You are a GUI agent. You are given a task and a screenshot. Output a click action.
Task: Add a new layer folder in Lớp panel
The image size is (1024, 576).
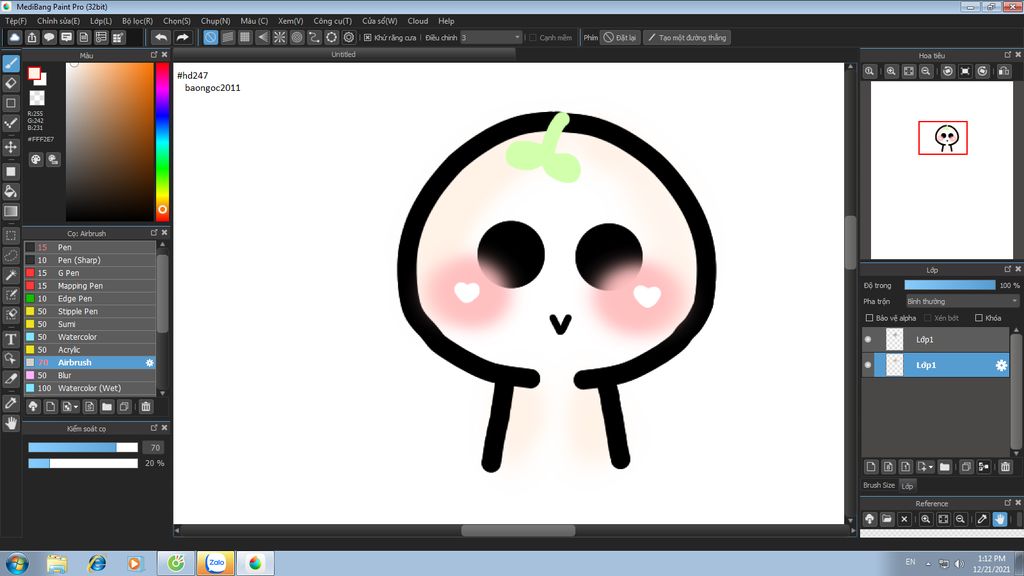click(944, 466)
